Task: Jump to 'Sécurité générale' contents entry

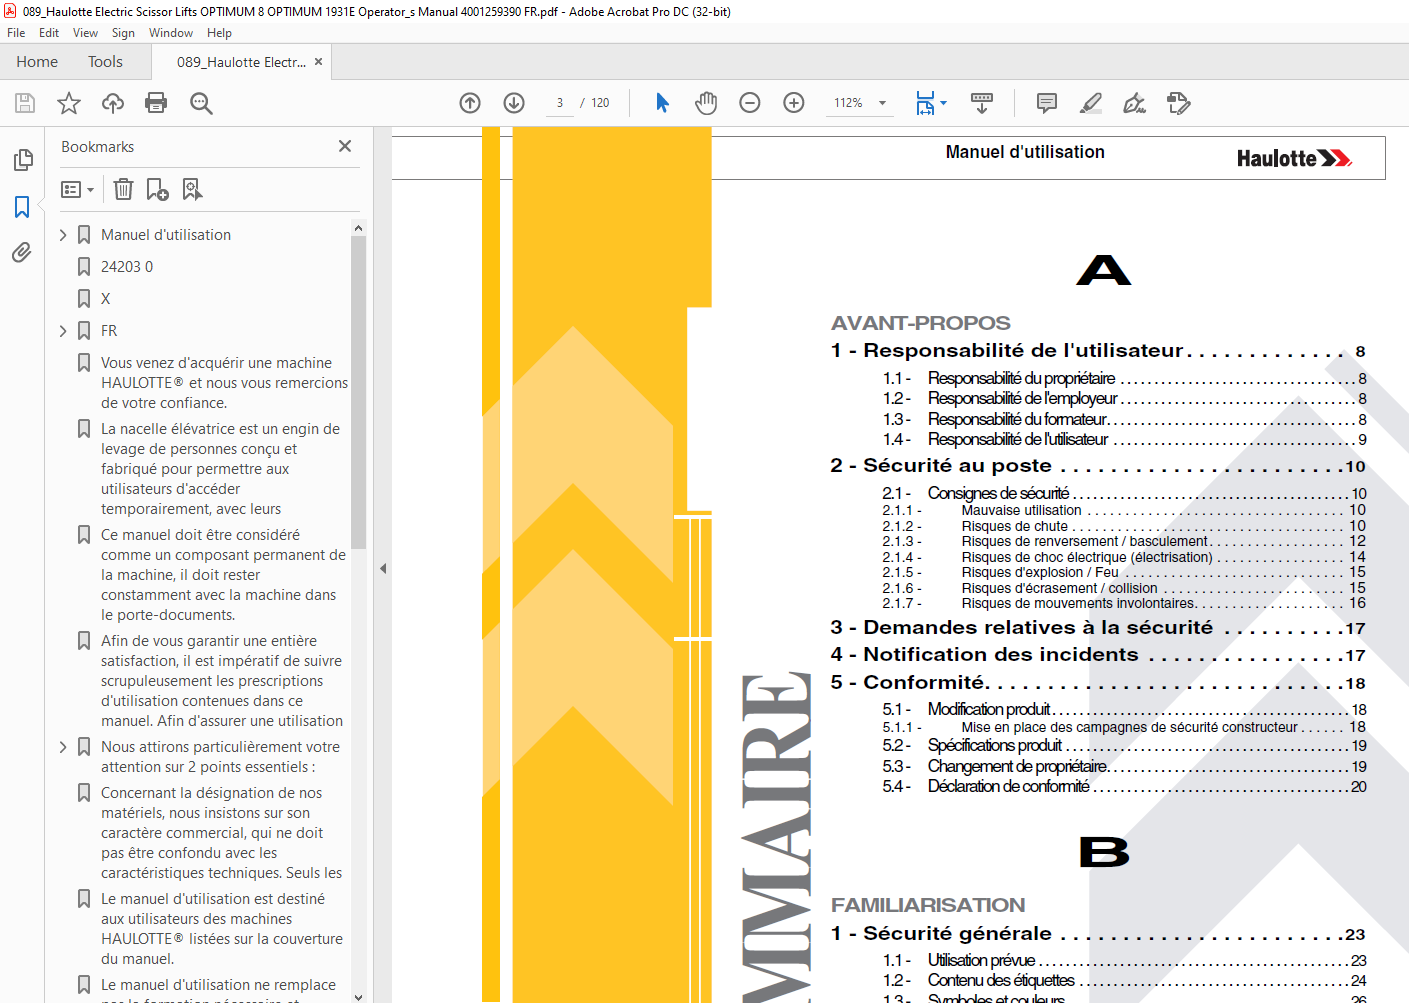Action: [x=1098, y=934]
